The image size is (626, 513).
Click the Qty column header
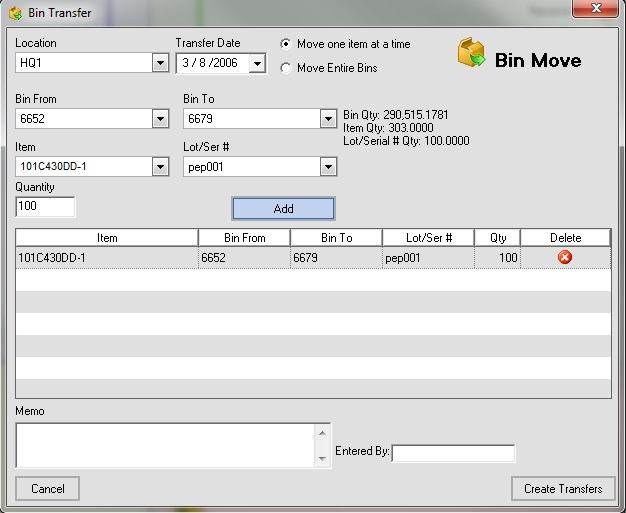click(497, 238)
